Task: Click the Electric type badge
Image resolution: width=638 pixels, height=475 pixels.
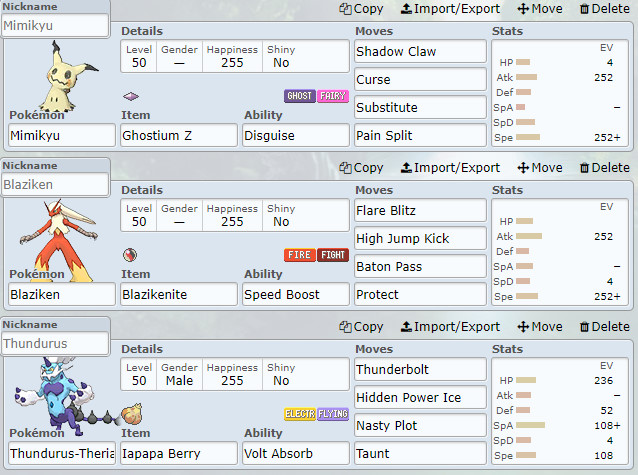Action: (299, 414)
